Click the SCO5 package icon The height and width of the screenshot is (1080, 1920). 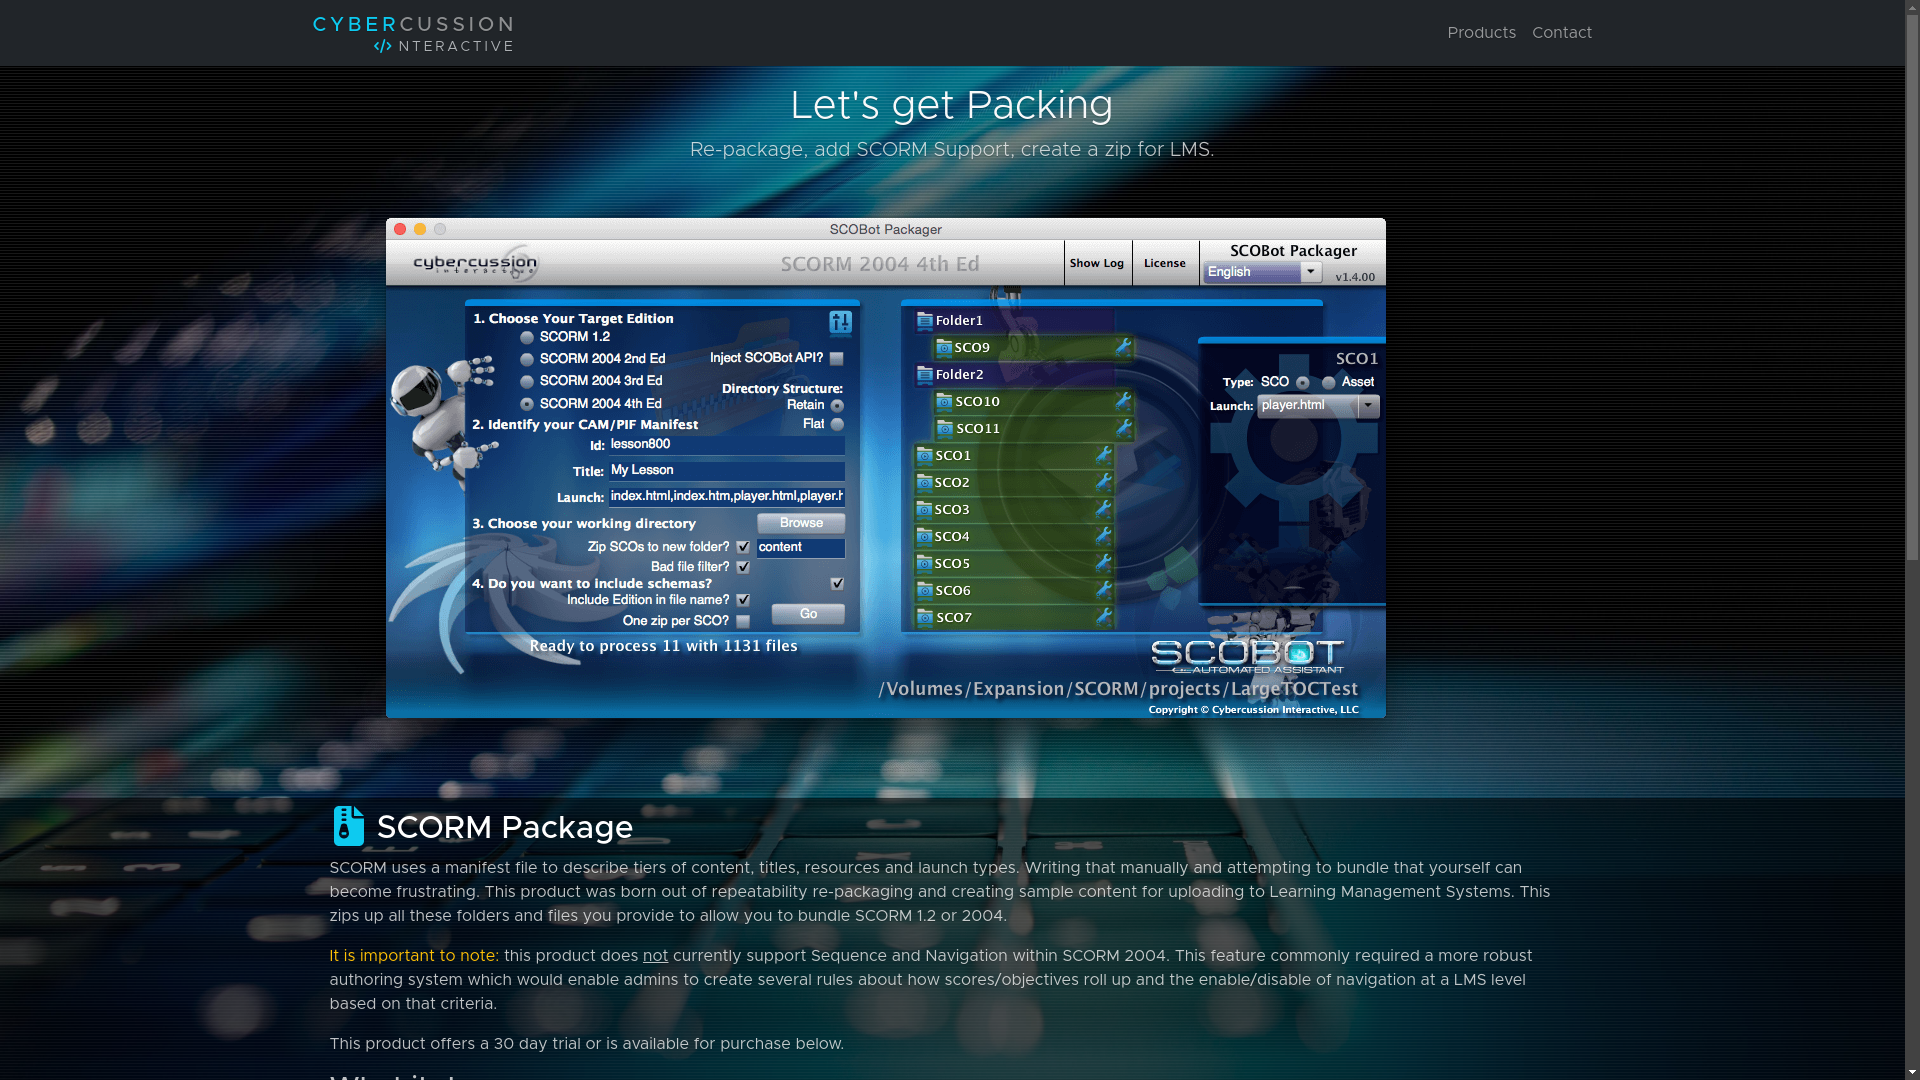click(x=925, y=564)
